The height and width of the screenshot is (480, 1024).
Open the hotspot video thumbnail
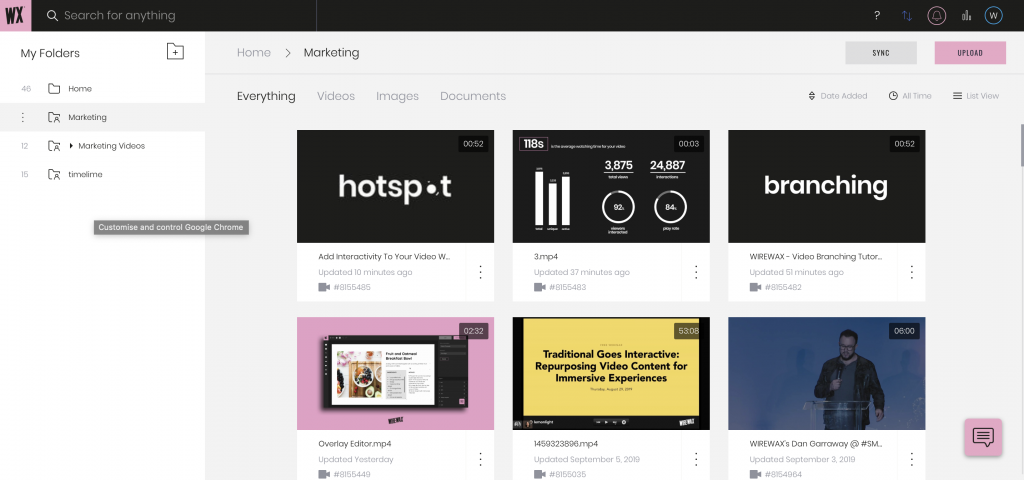[x=395, y=186]
